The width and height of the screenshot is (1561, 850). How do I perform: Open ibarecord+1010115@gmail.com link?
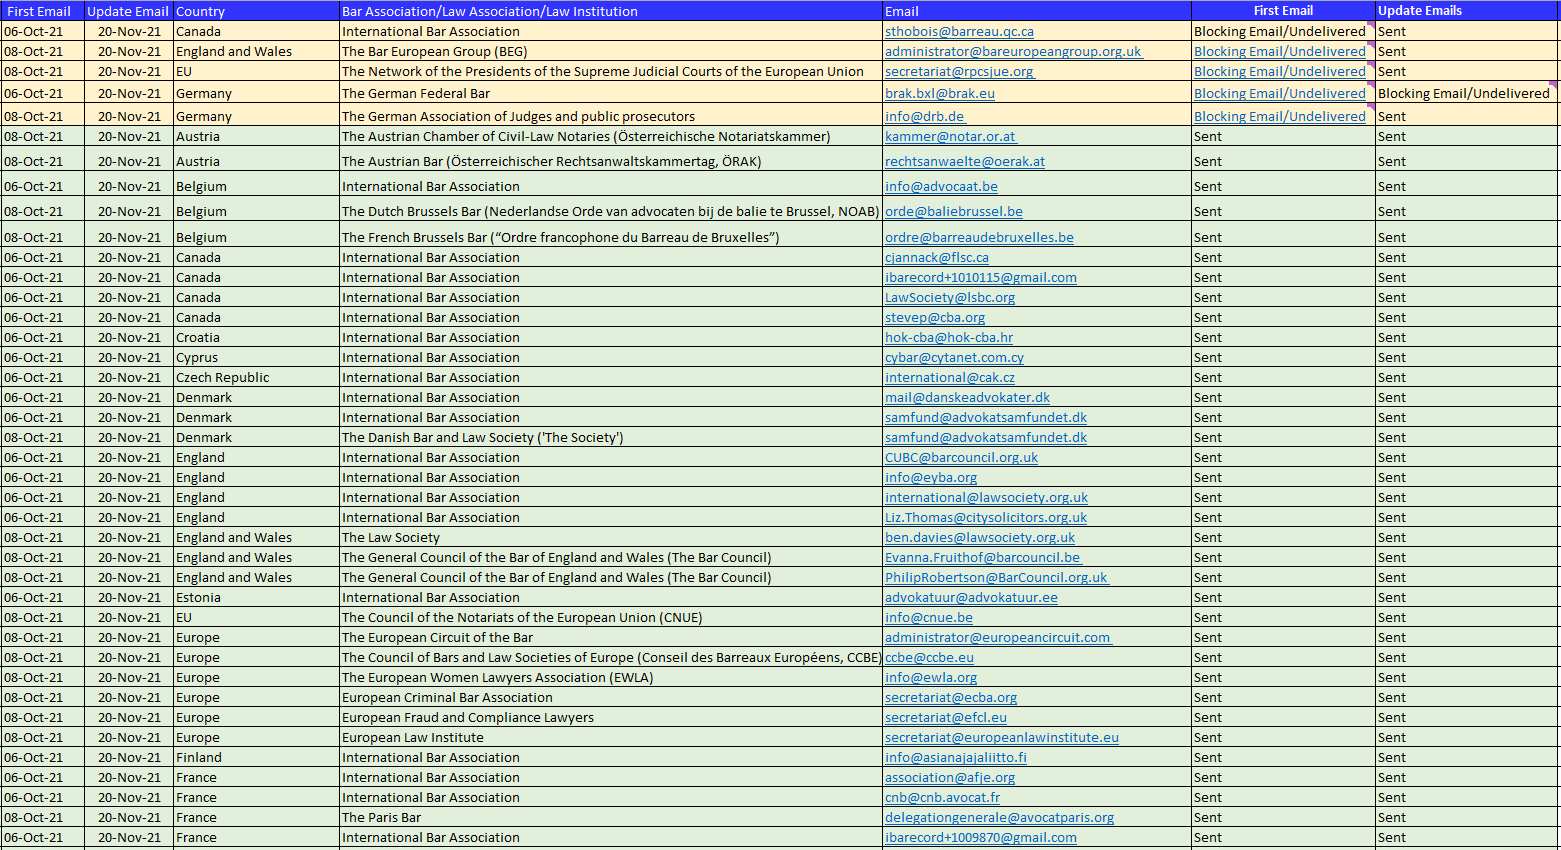[x=981, y=278]
